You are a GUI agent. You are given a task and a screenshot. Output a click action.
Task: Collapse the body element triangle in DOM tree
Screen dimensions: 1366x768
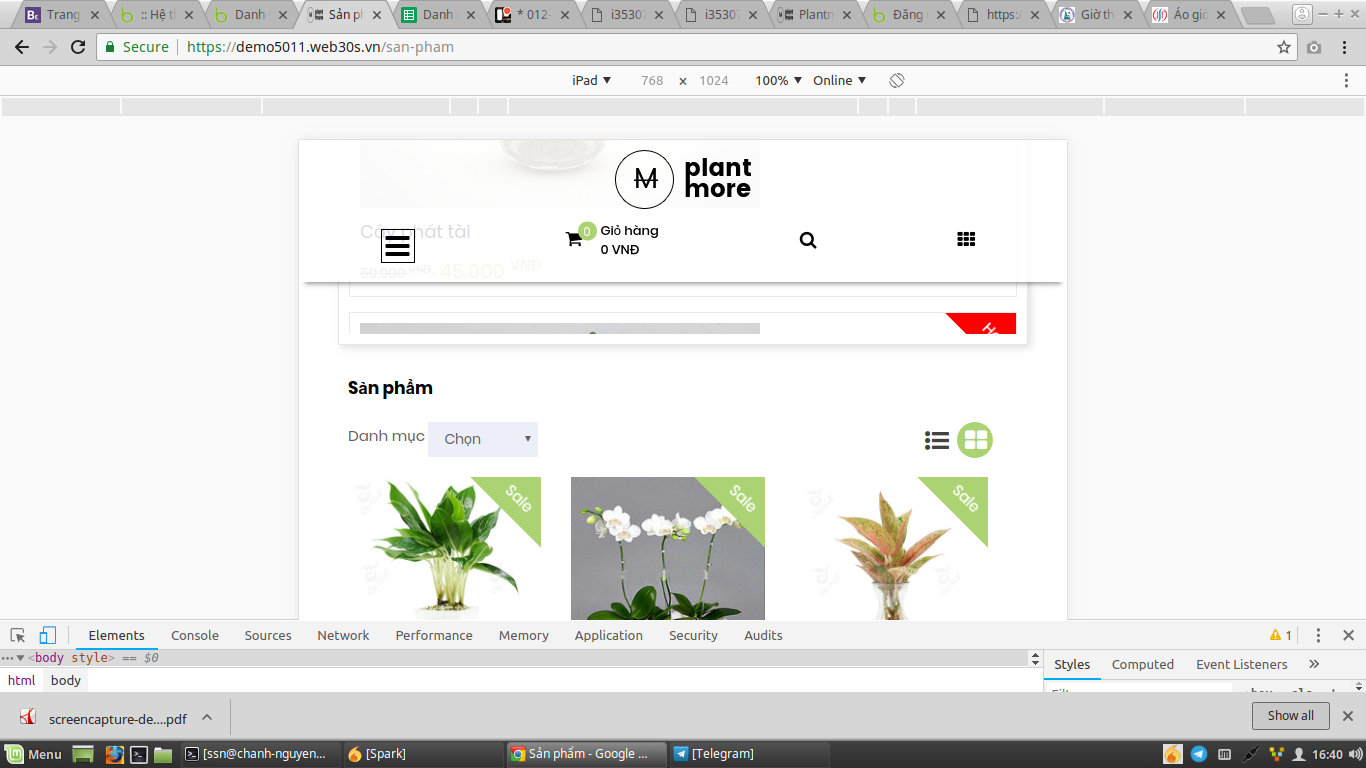point(20,658)
